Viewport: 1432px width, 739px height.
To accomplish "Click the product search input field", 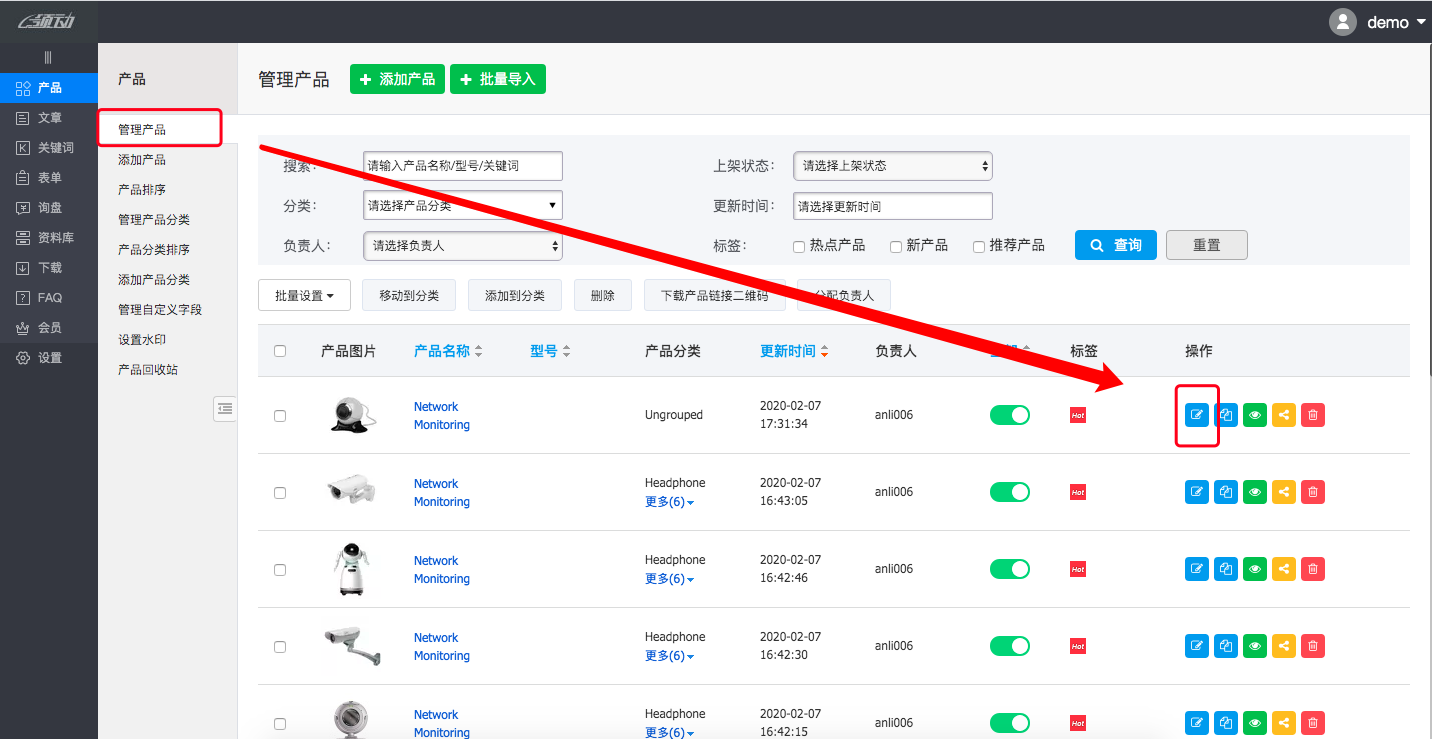I will tap(462, 166).
